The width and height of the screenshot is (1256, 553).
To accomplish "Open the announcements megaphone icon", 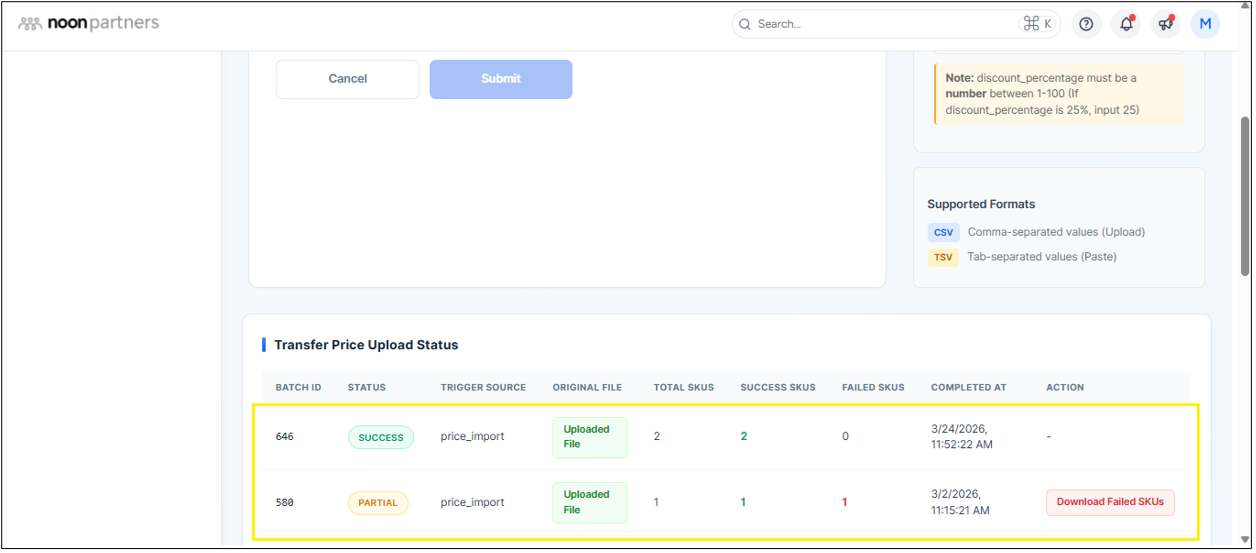I will pyautogui.click(x=1165, y=24).
